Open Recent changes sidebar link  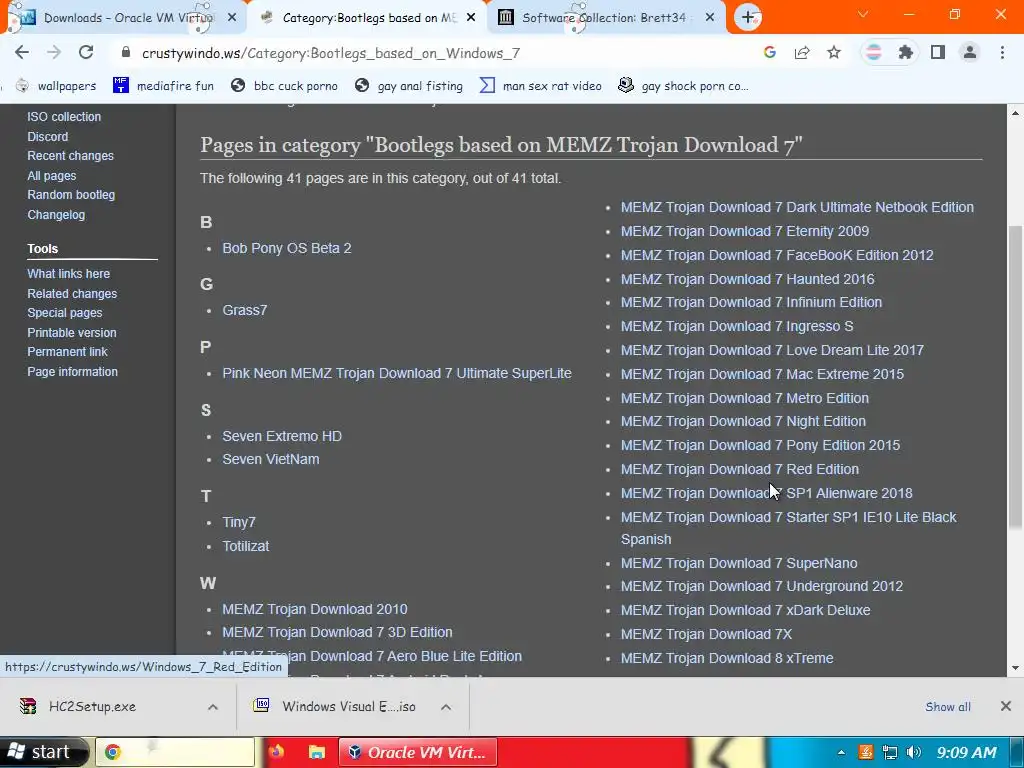point(71,155)
